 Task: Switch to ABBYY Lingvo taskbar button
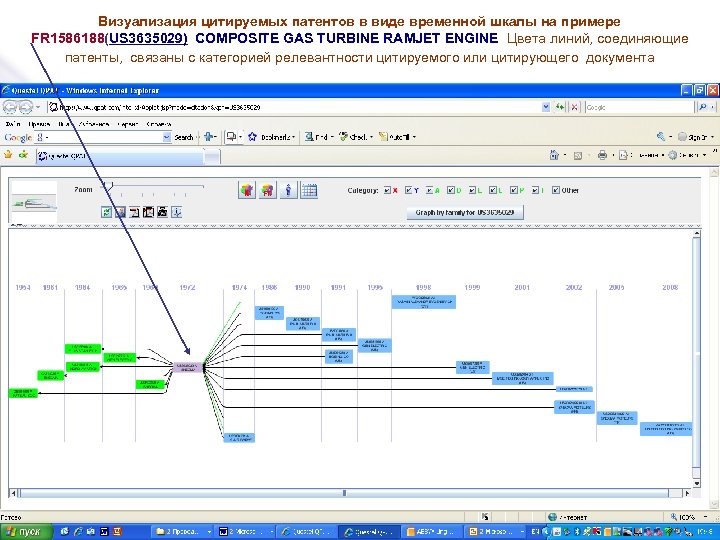coord(430,532)
